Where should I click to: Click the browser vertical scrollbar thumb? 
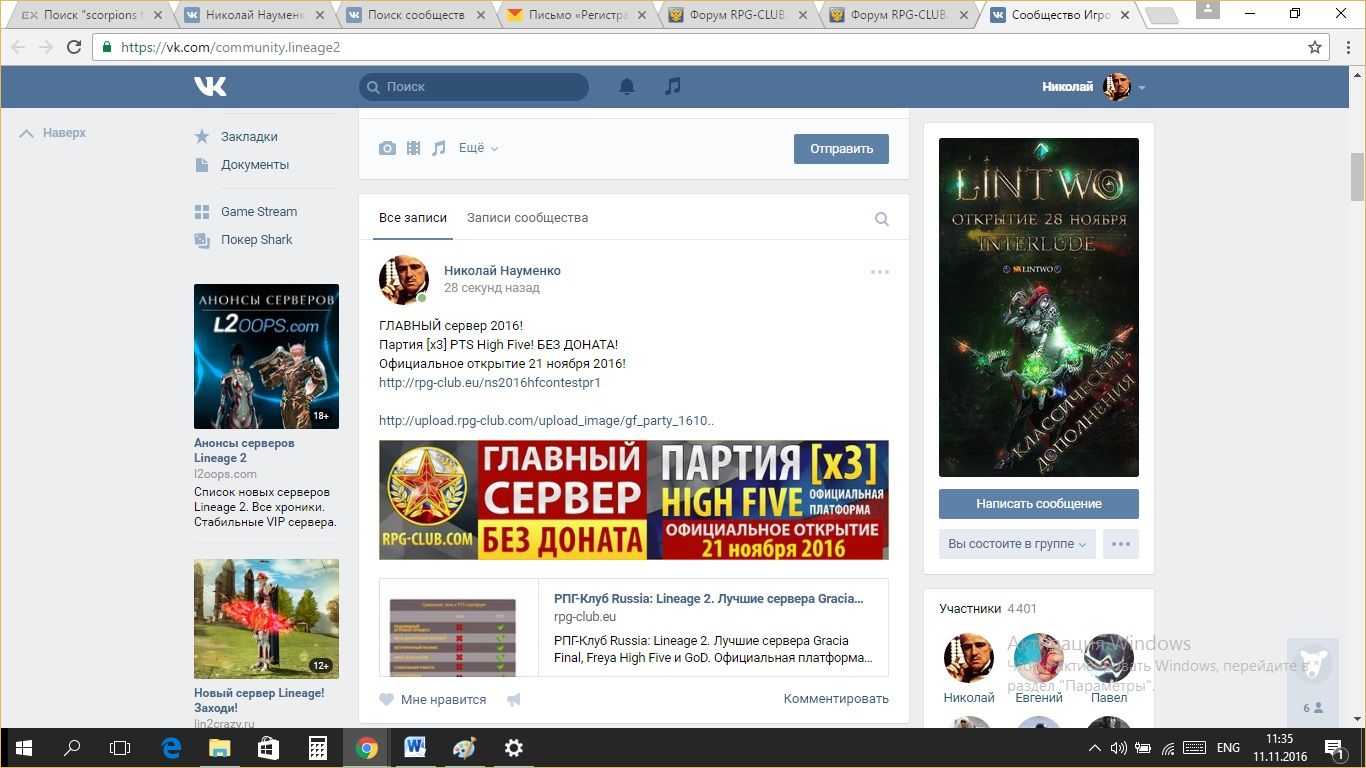[x=1357, y=176]
